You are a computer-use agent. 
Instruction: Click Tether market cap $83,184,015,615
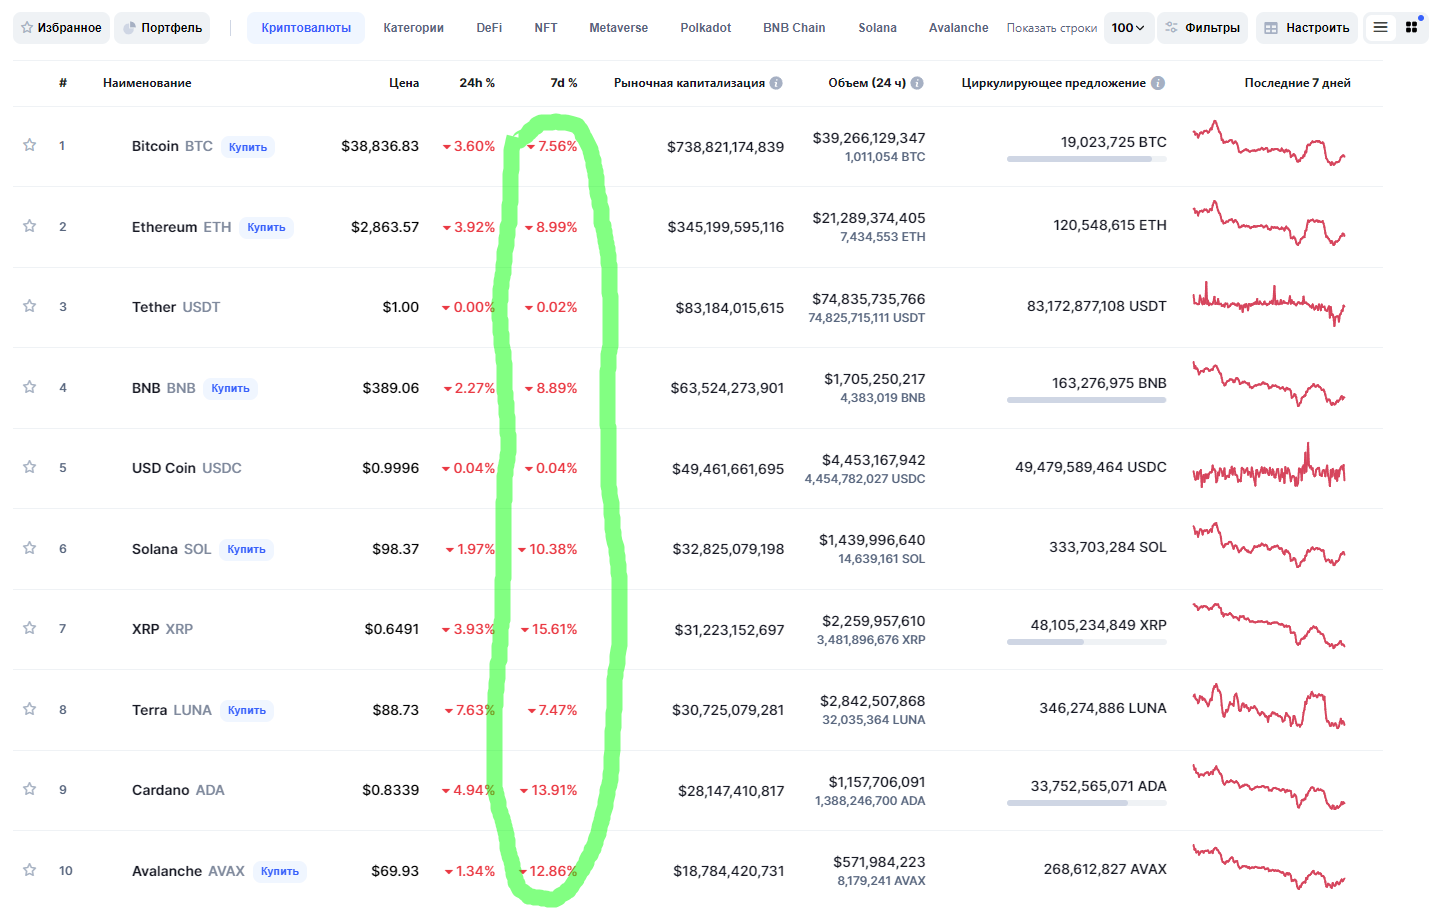tap(730, 308)
